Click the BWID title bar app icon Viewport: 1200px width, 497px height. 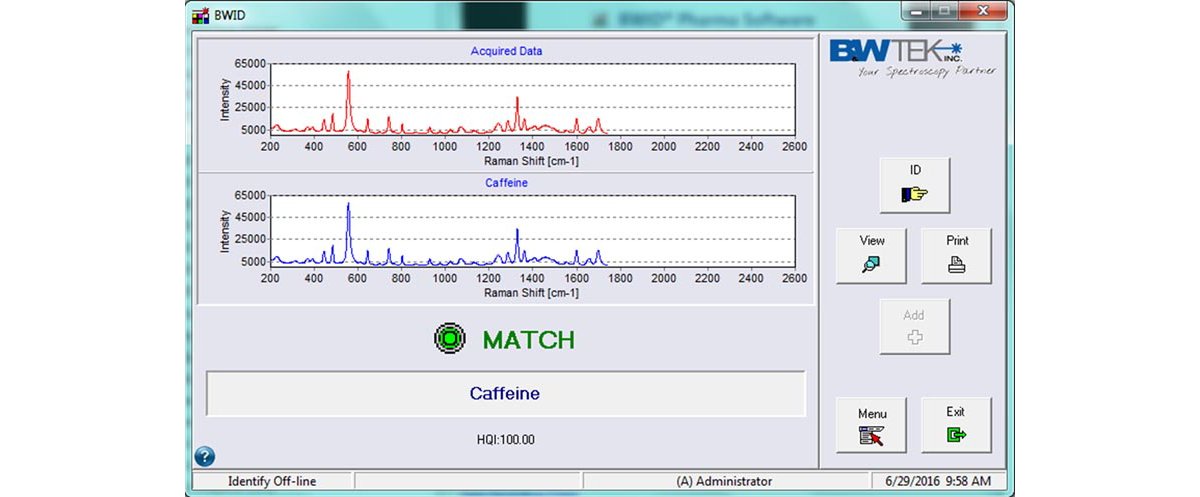pyautogui.click(x=200, y=15)
